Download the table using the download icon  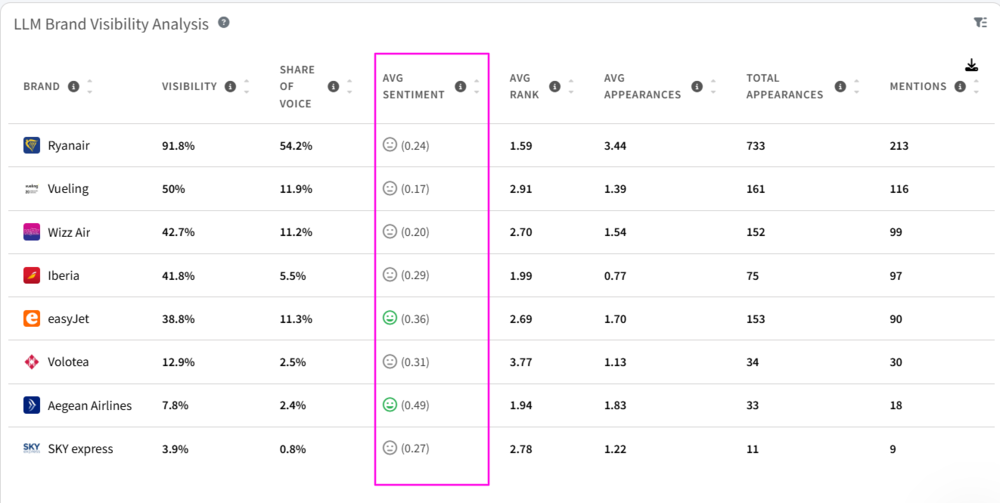point(971,65)
